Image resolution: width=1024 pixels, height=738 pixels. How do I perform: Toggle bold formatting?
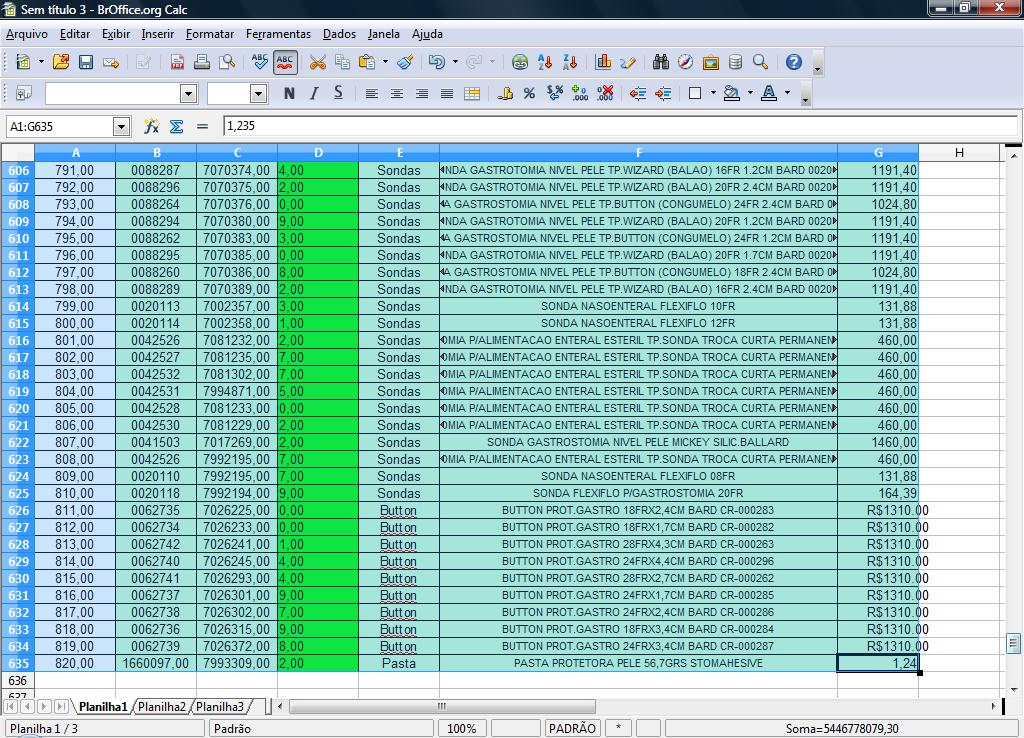[x=289, y=93]
